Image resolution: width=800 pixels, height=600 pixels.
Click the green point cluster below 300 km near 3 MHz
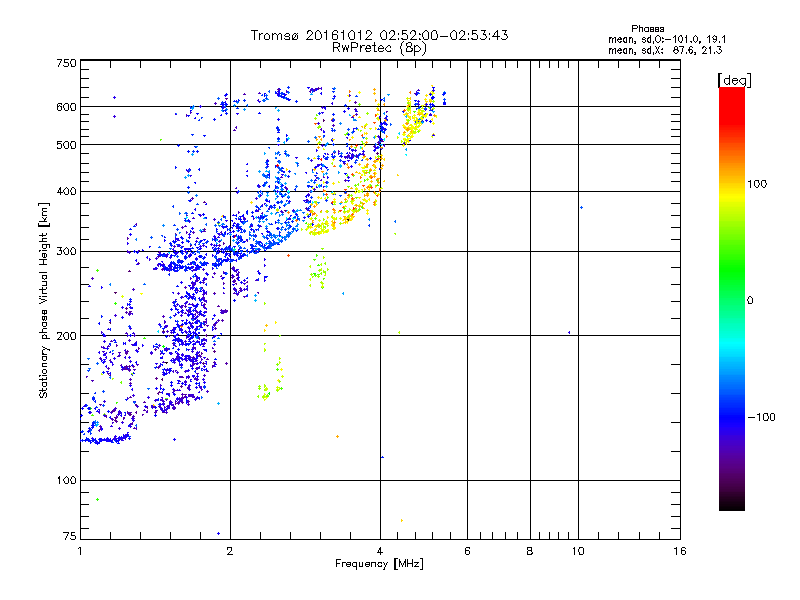(x=318, y=269)
